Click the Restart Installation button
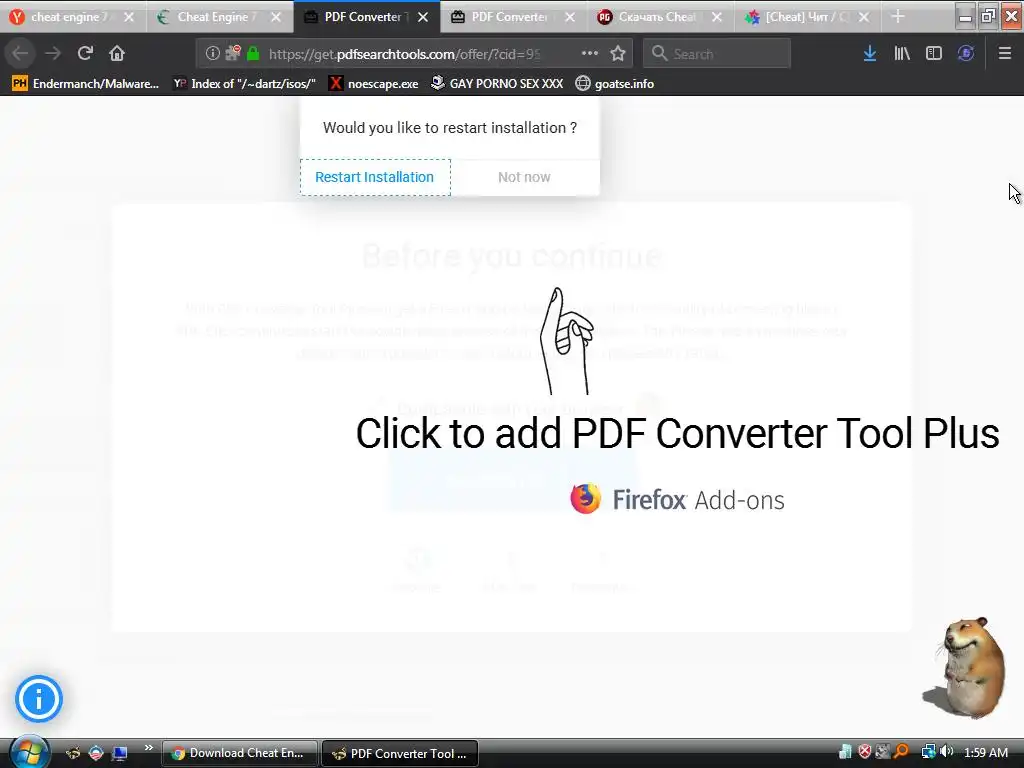1024x768 pixels. pyautogui.click(x=375, y=177)
